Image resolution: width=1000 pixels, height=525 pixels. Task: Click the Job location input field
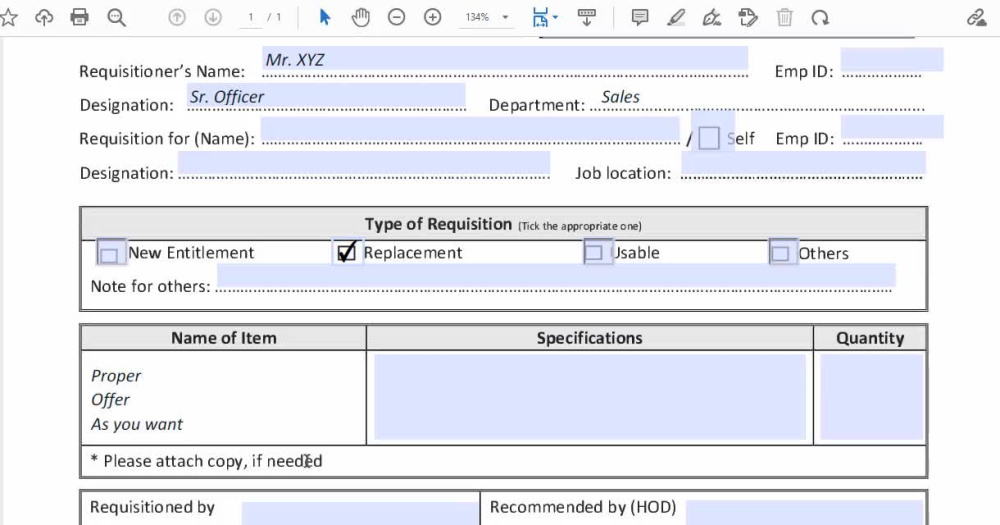click(x=803, y=164)
